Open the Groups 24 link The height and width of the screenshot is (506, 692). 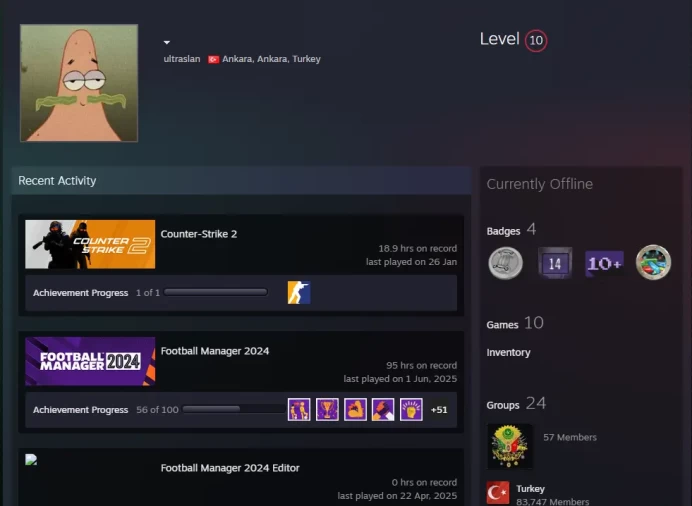[x=516, y=404]
